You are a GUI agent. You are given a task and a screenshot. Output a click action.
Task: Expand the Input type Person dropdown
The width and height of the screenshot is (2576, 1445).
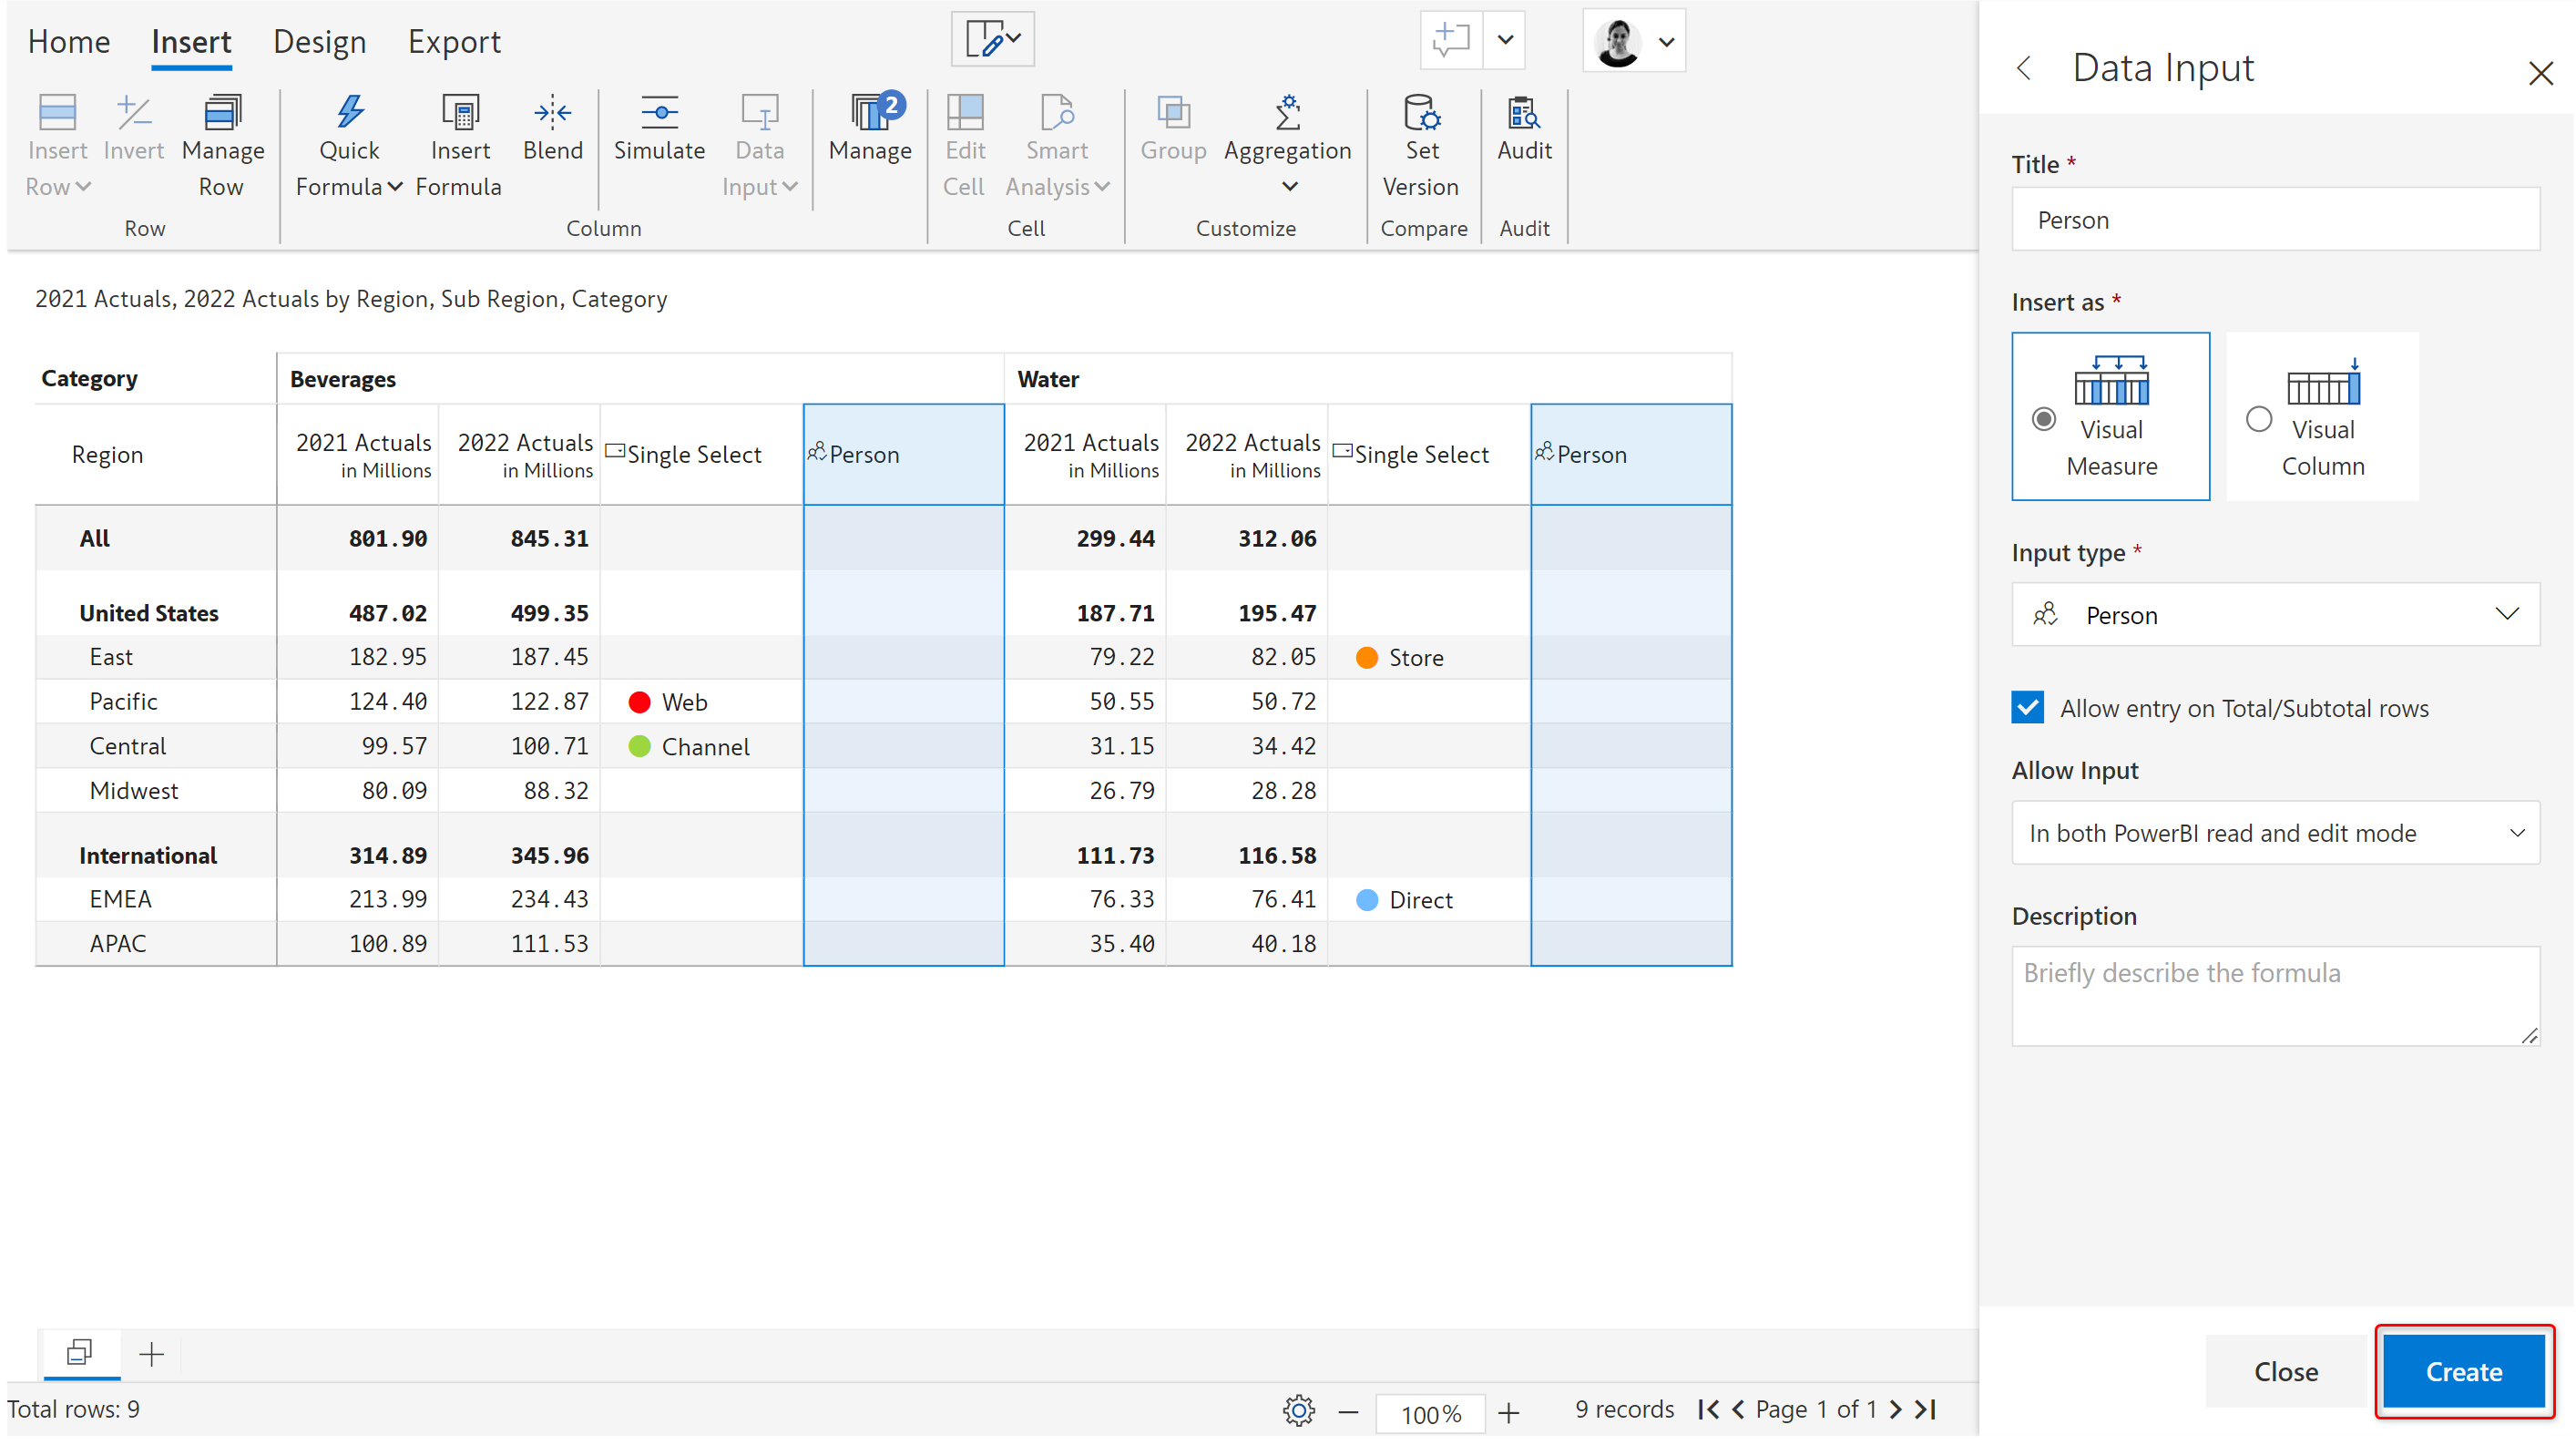coord(2275,615)
